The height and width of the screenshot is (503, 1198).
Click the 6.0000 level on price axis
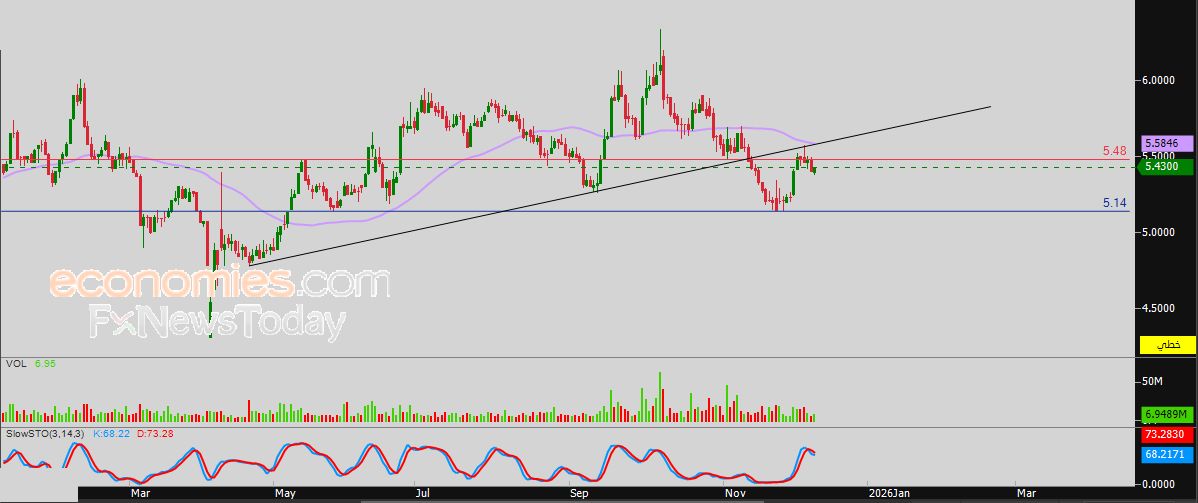(x=1163, y=80)
